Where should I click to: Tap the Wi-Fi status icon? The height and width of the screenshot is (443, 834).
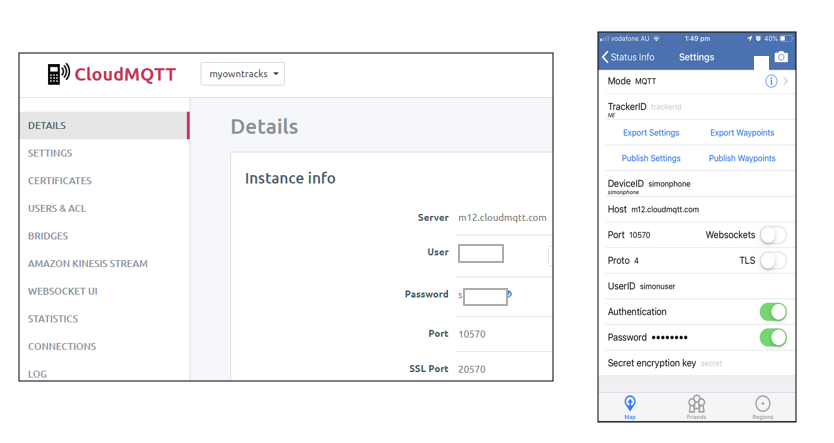pos(656,38)
